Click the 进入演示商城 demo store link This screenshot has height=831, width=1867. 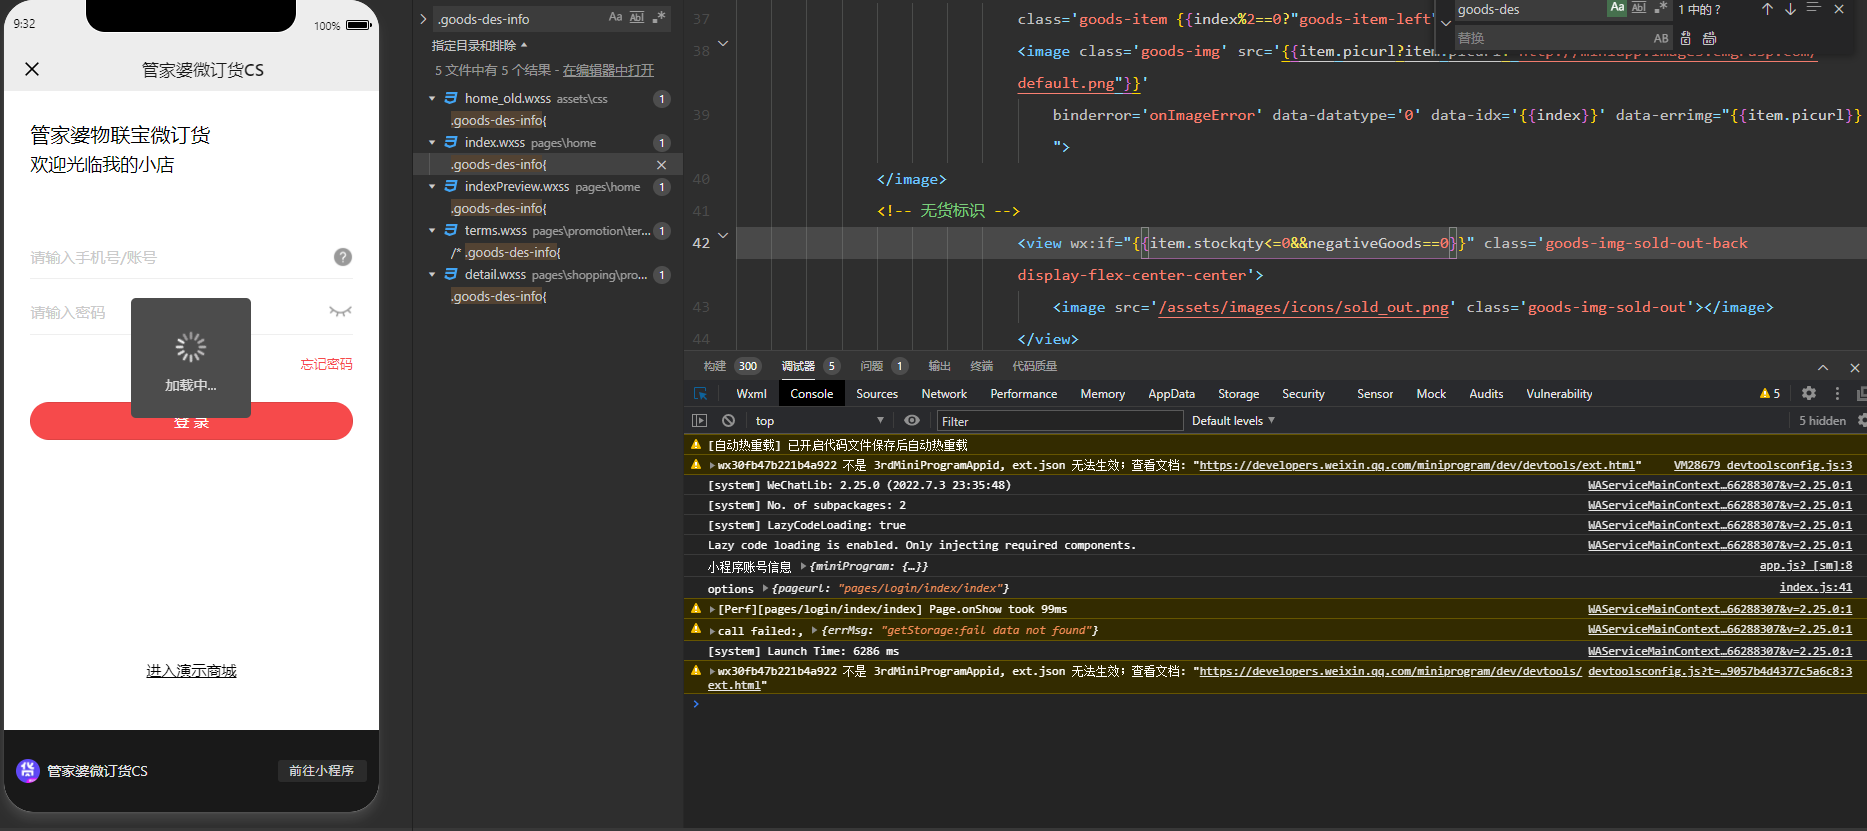[x=191, y=671]
